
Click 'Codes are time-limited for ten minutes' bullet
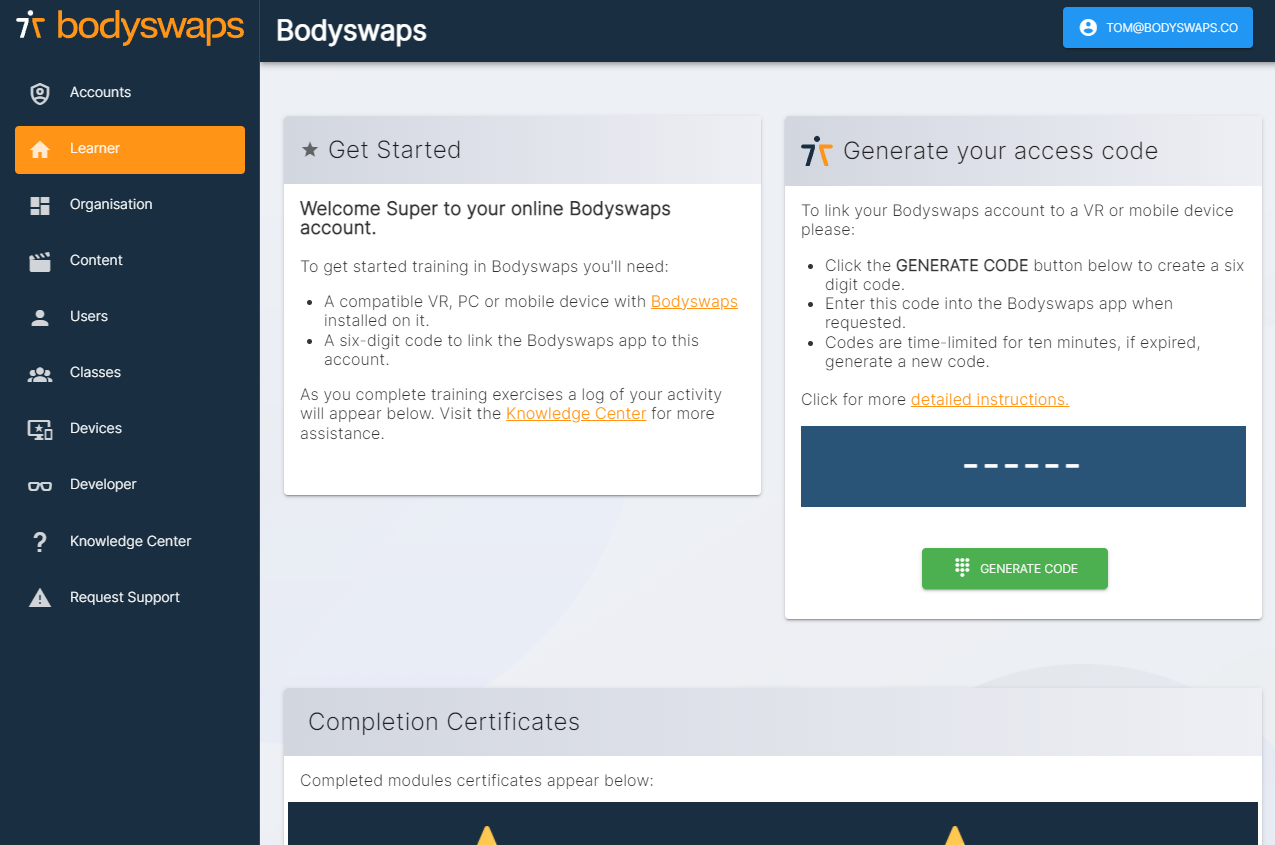(1012, 352)
